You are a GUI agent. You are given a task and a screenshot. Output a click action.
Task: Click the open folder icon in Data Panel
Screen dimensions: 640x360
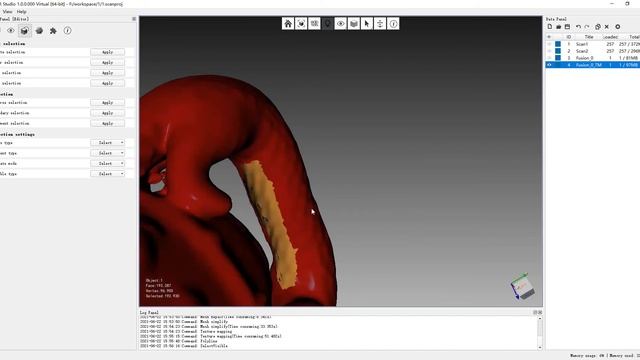coord(558,27)
